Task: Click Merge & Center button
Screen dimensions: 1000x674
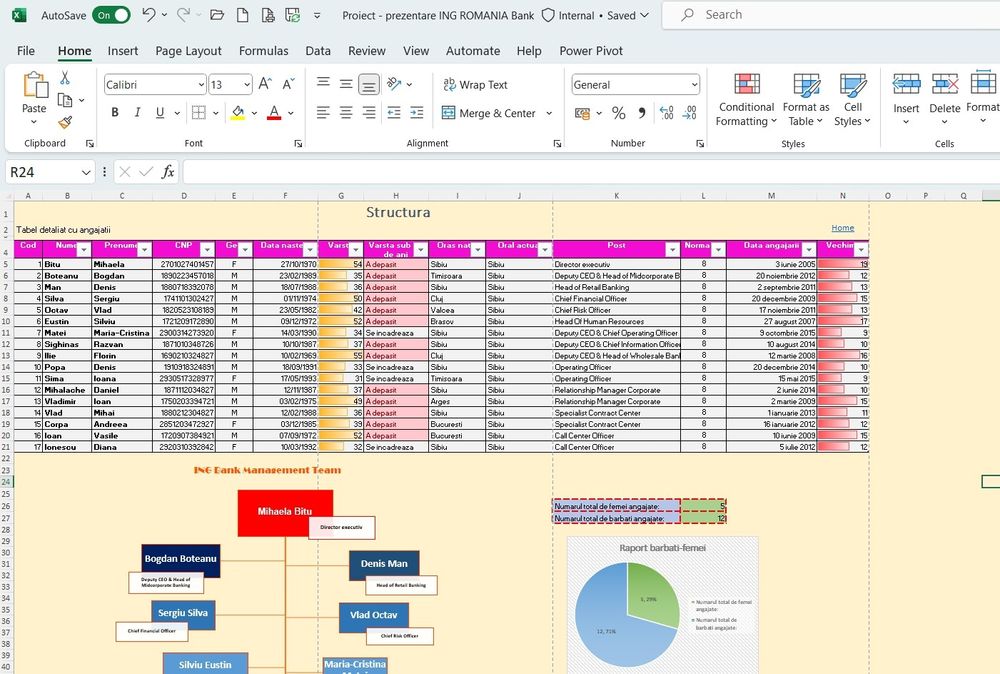Action: pyautogui.click(x=489, y=114)
